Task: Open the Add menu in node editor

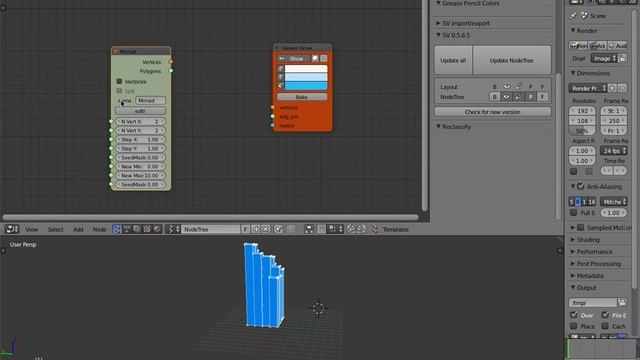Action: pyautogui.click(x=78, y=229)
